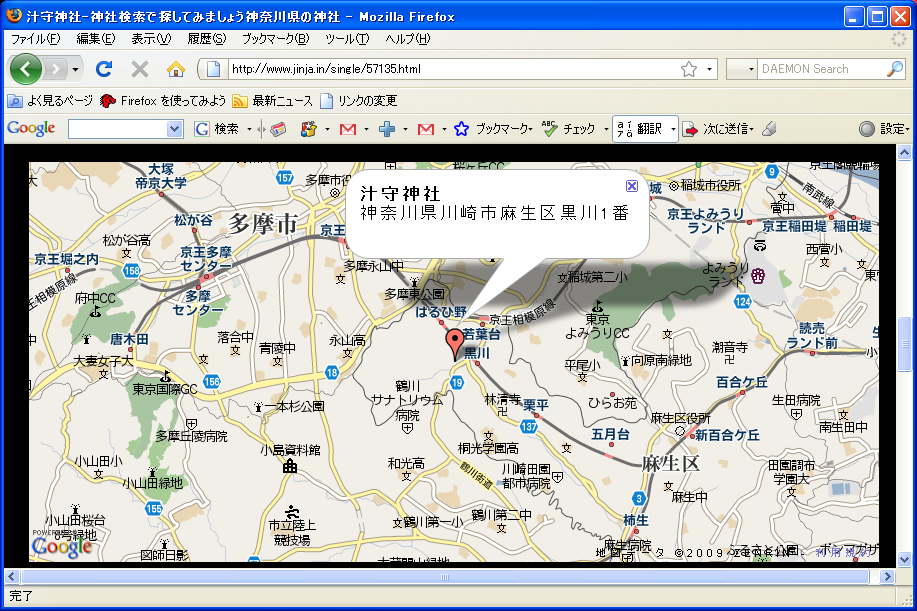
Task: Click the address text 神奈川県川崎市麻生区黒川1番
Action: click(495, 213)
